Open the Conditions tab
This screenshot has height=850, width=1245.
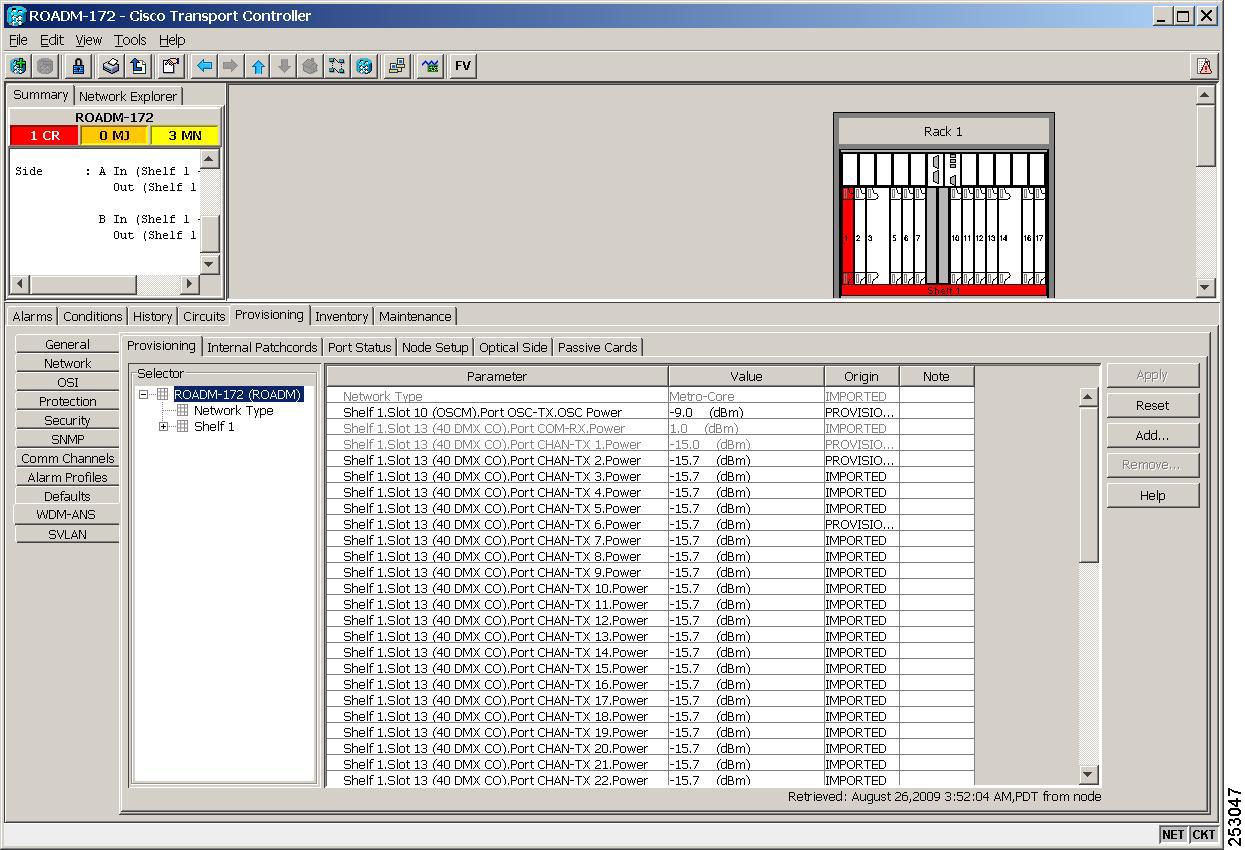point(92,316)
